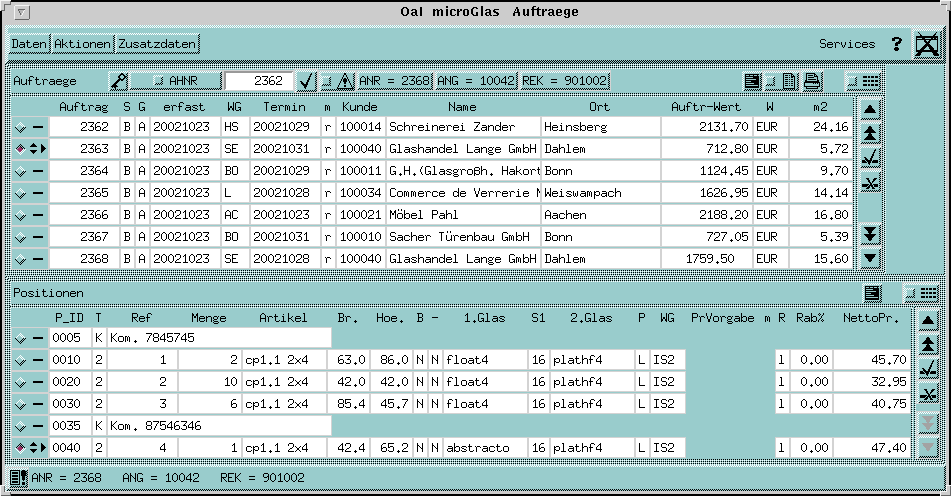Open the Zusatzdaten menu
The width and height of the screenshot is (951, 496).
click(x=157, y=44)
